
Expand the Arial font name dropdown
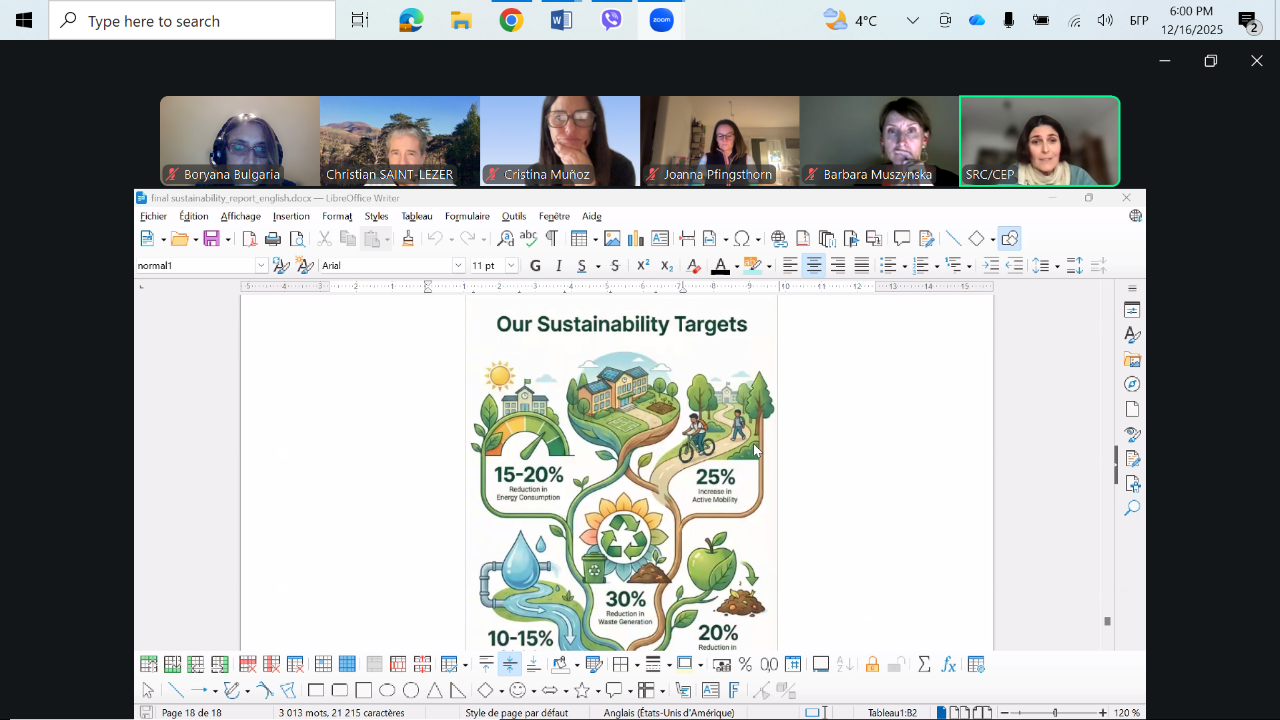pyautogui.click(x=459, y=266)
